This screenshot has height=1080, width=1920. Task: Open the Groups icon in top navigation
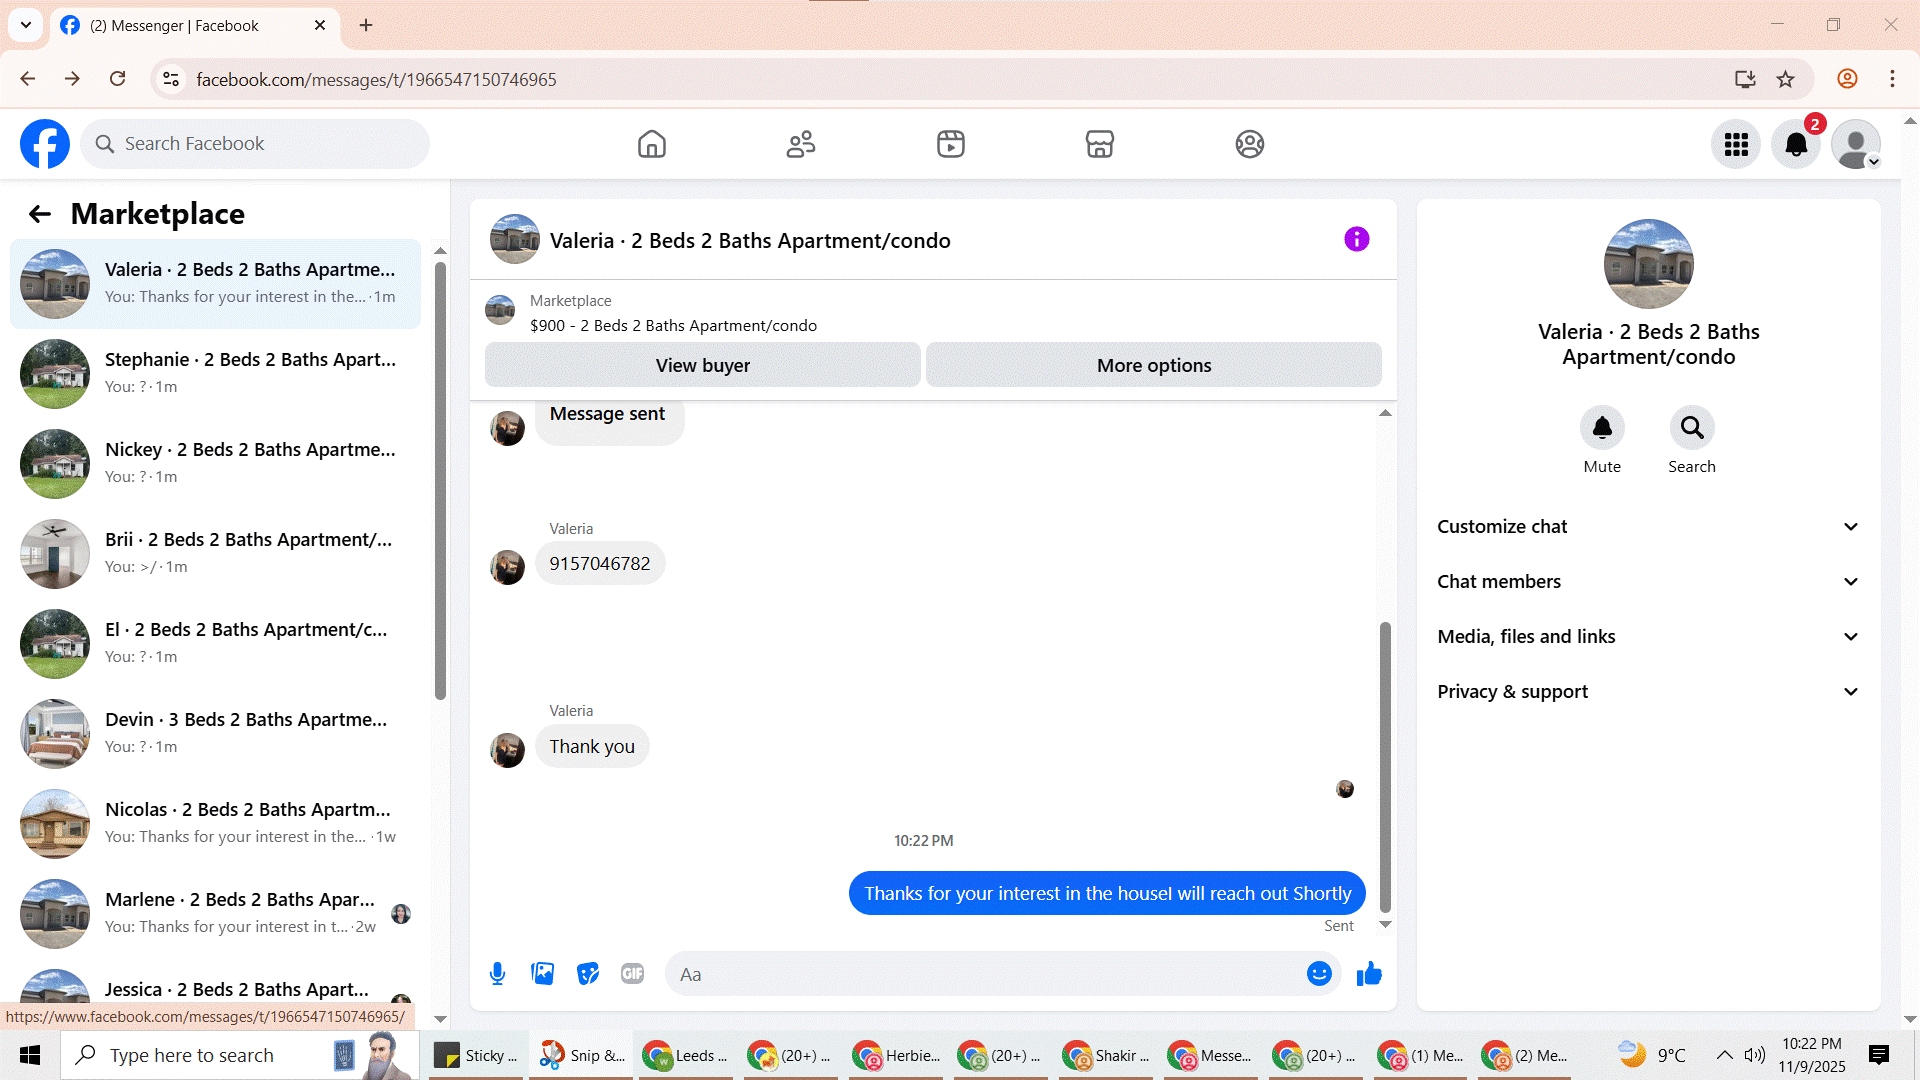pyautogui.click(x=1250, y=144)
